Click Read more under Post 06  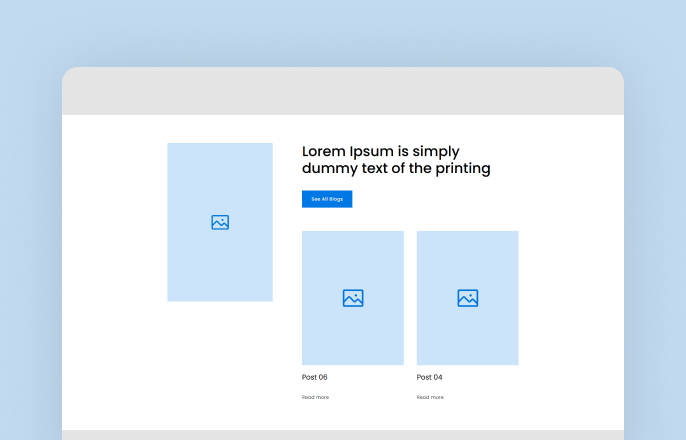click(x=315, y=397)
